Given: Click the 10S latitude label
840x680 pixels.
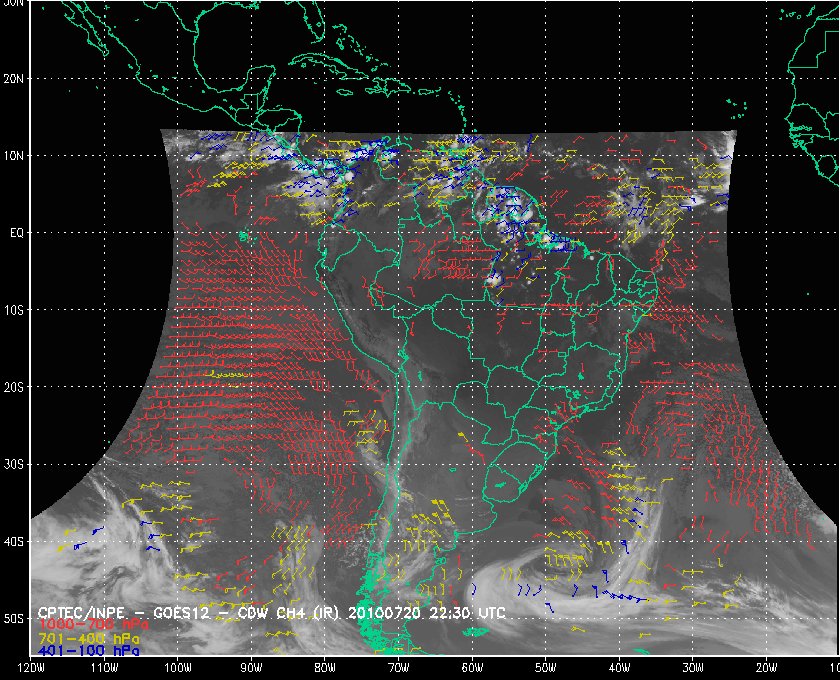Looking at the screenshot, I should click(x=13, y=310).
